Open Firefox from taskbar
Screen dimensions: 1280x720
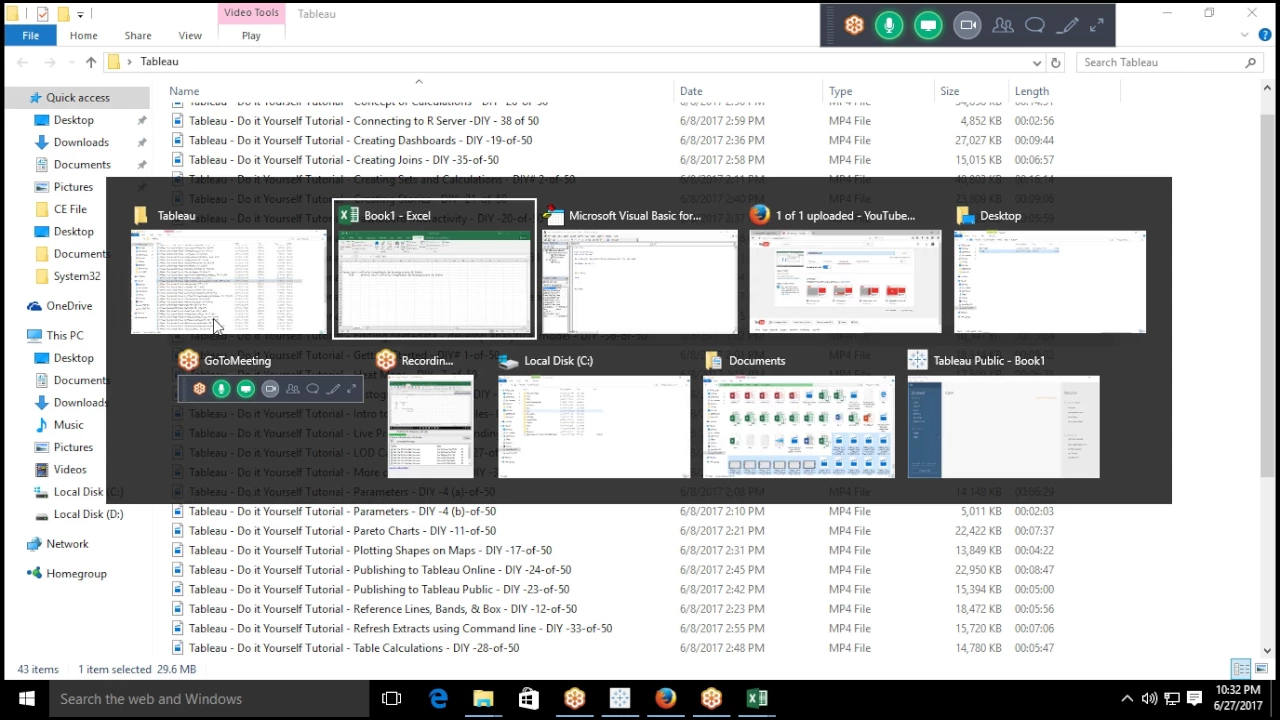point(665,699)
